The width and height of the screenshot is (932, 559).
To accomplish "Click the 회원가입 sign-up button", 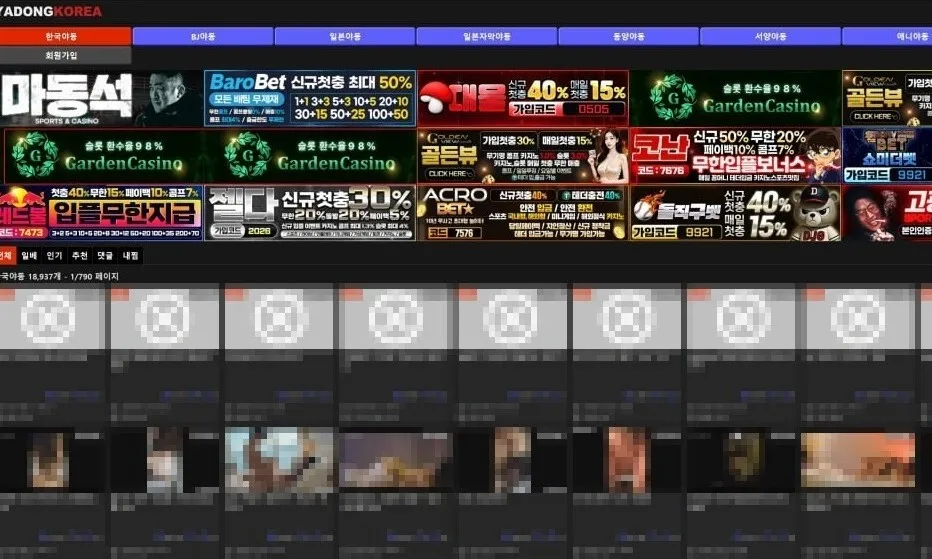I will pyautogui.click(x=65, y=55).
